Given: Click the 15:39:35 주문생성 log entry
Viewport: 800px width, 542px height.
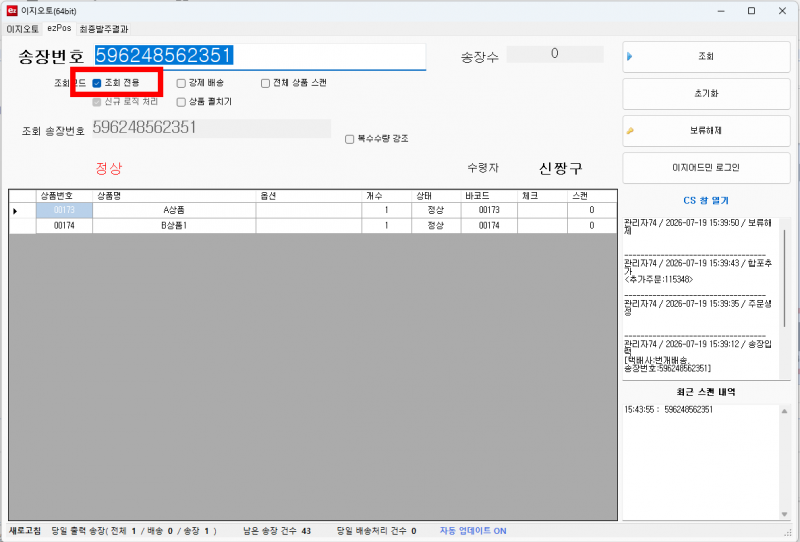Looking at the screenshot, I should 698,308.
